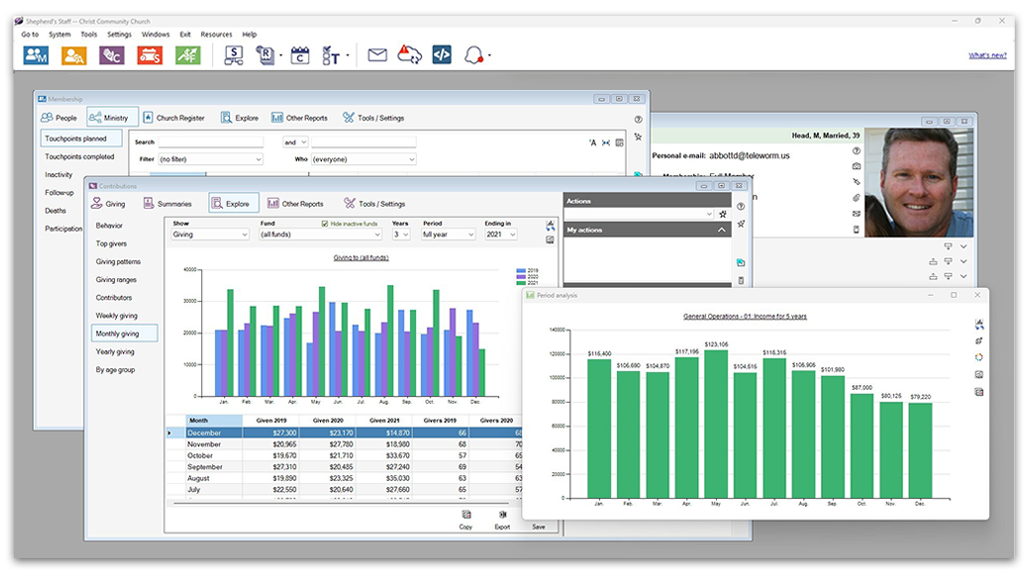The width and height of the screenshot is (1030, 584).
Task: Collapse the My actions panel
Action: point(721,230)
